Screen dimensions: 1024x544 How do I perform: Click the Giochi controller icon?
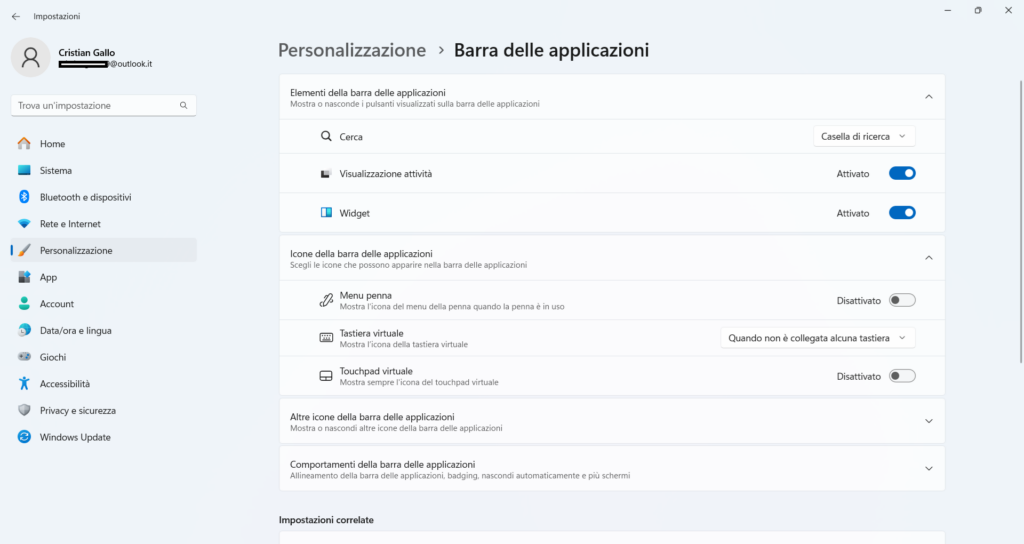pyautogui.click(x=24, y=357)
